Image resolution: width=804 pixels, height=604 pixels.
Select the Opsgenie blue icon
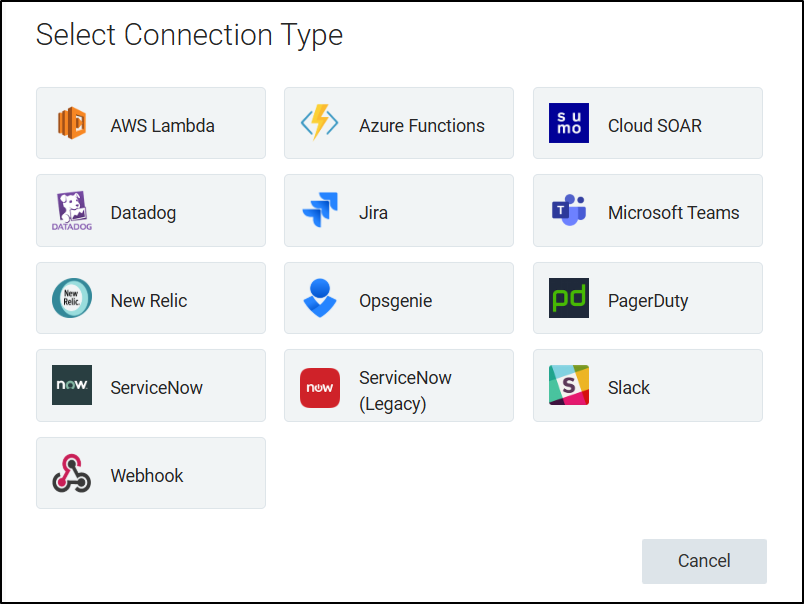point(320,298)
